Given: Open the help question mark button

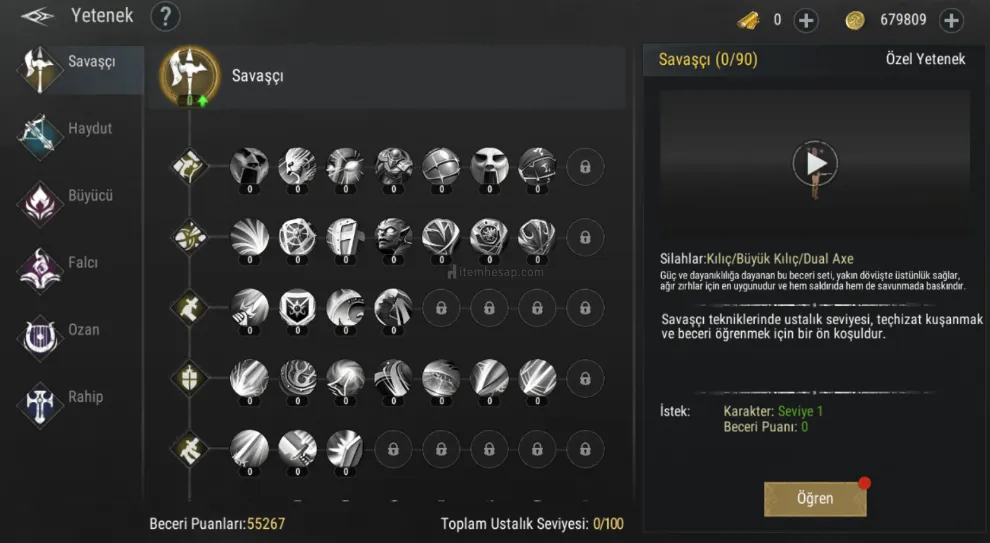Looking at the screenshot, I should pos(165,16).
